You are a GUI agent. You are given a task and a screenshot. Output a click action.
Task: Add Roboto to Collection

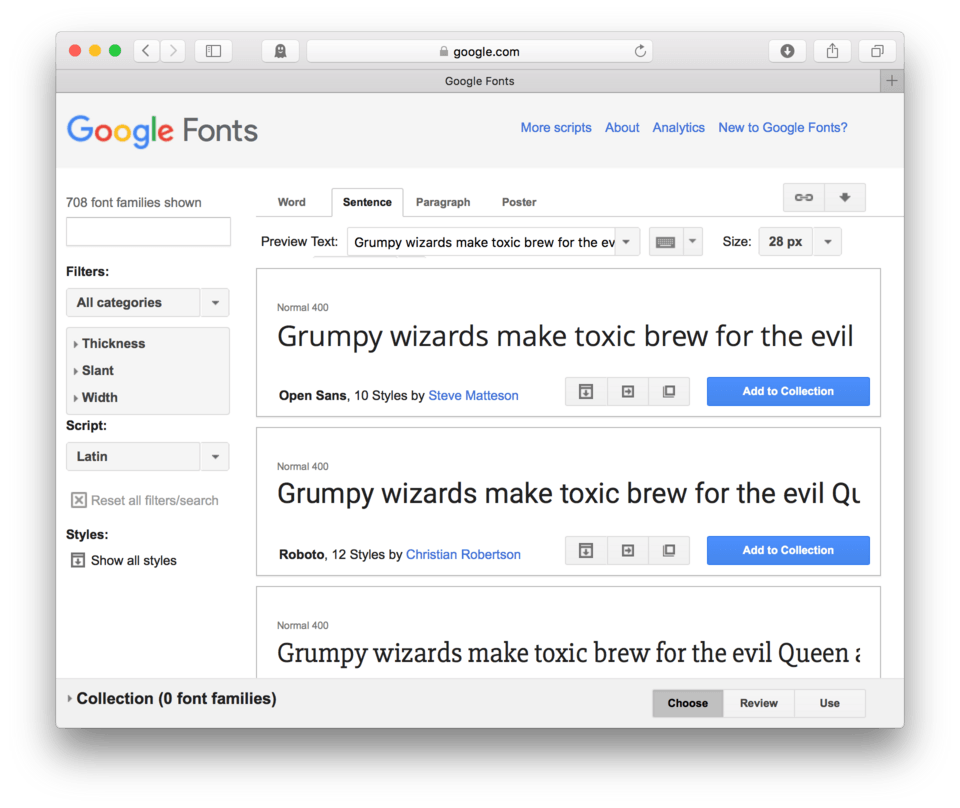788,550
